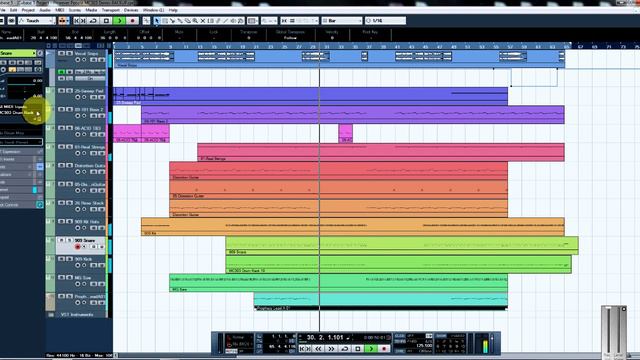This screenshot has height=360, width=640.
Task: Solo the 909 Kick track
Action: [x=69, y=259]
